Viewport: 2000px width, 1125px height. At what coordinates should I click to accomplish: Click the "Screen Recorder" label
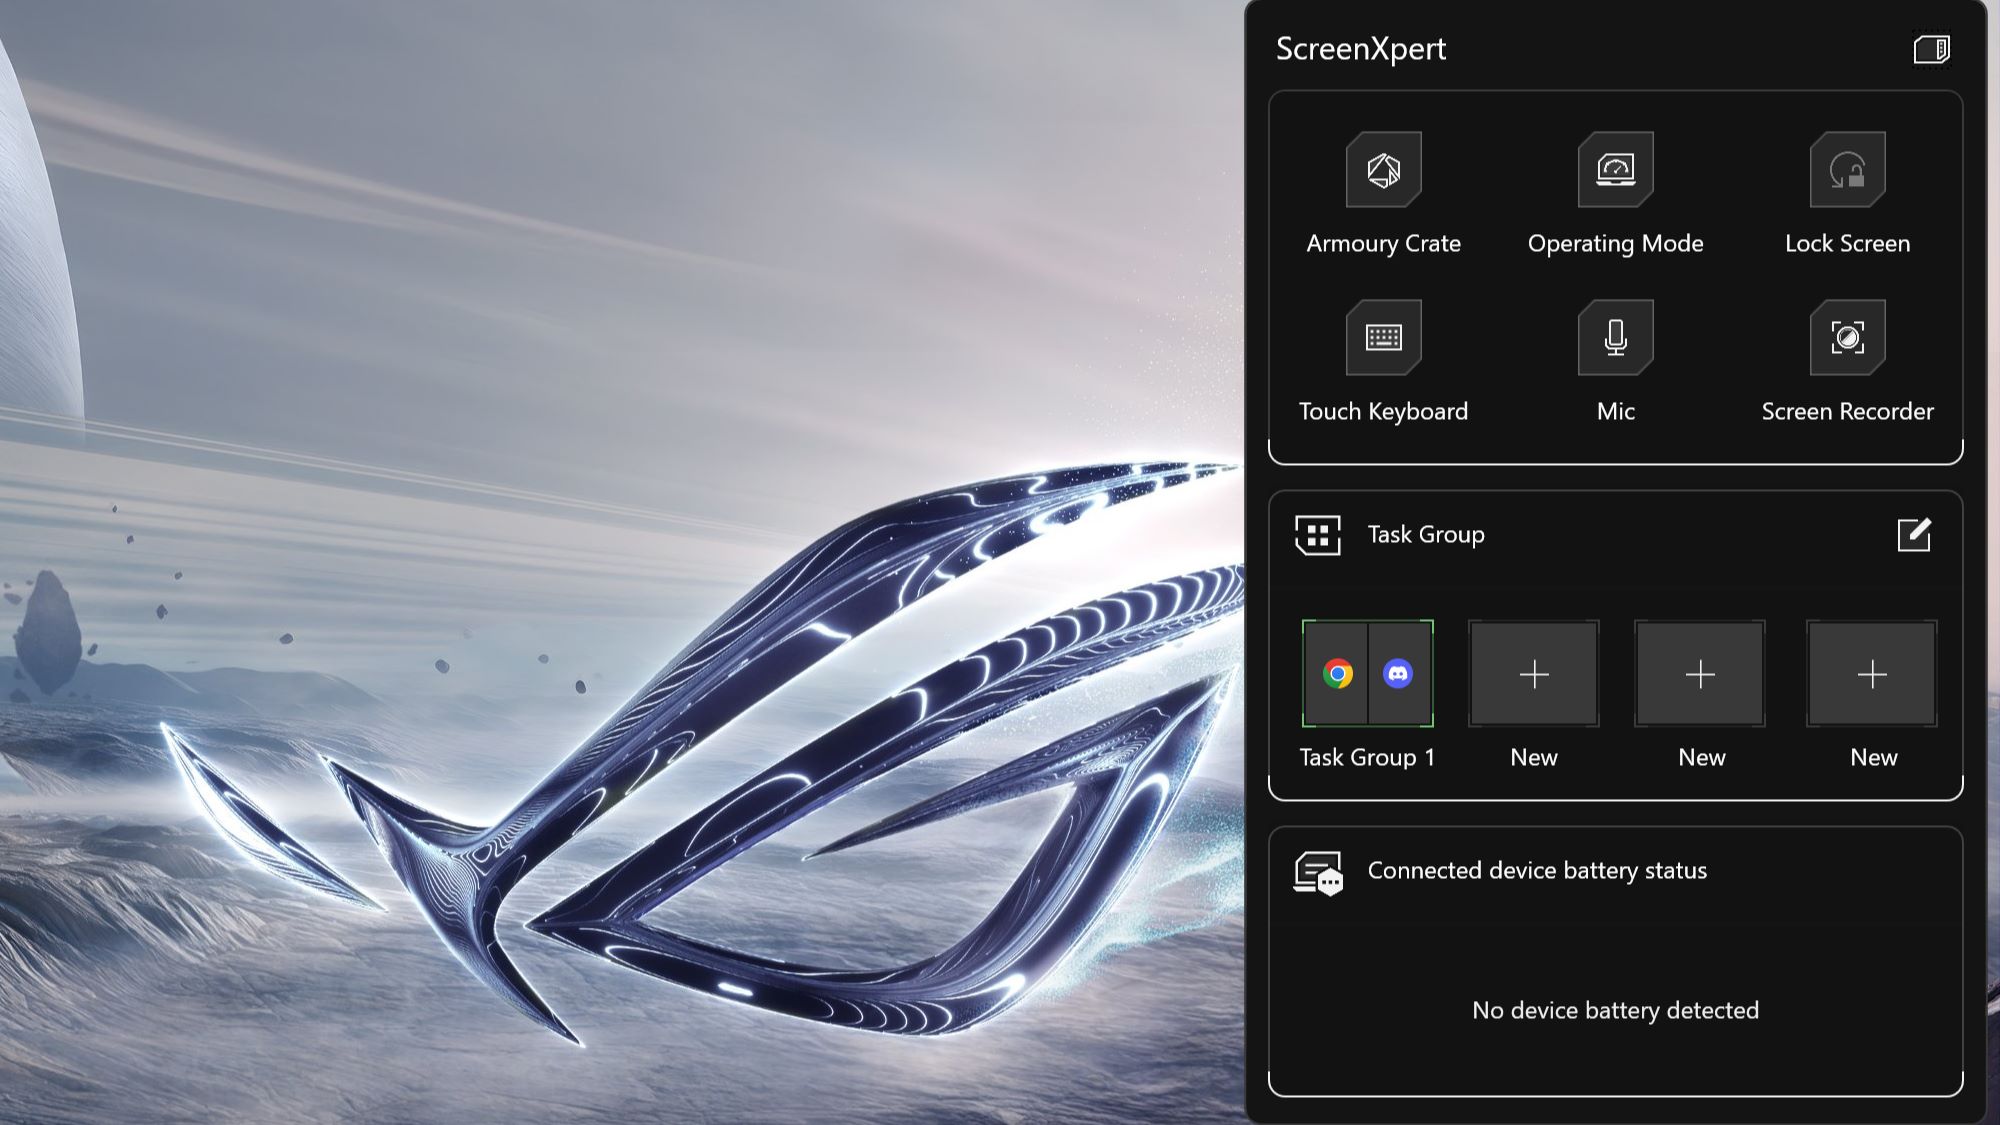click(1847, 412)
